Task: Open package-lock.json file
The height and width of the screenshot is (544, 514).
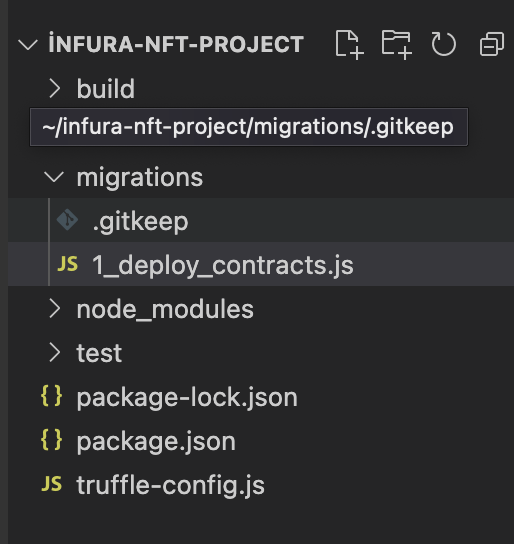Action: [x=261, y=396]
